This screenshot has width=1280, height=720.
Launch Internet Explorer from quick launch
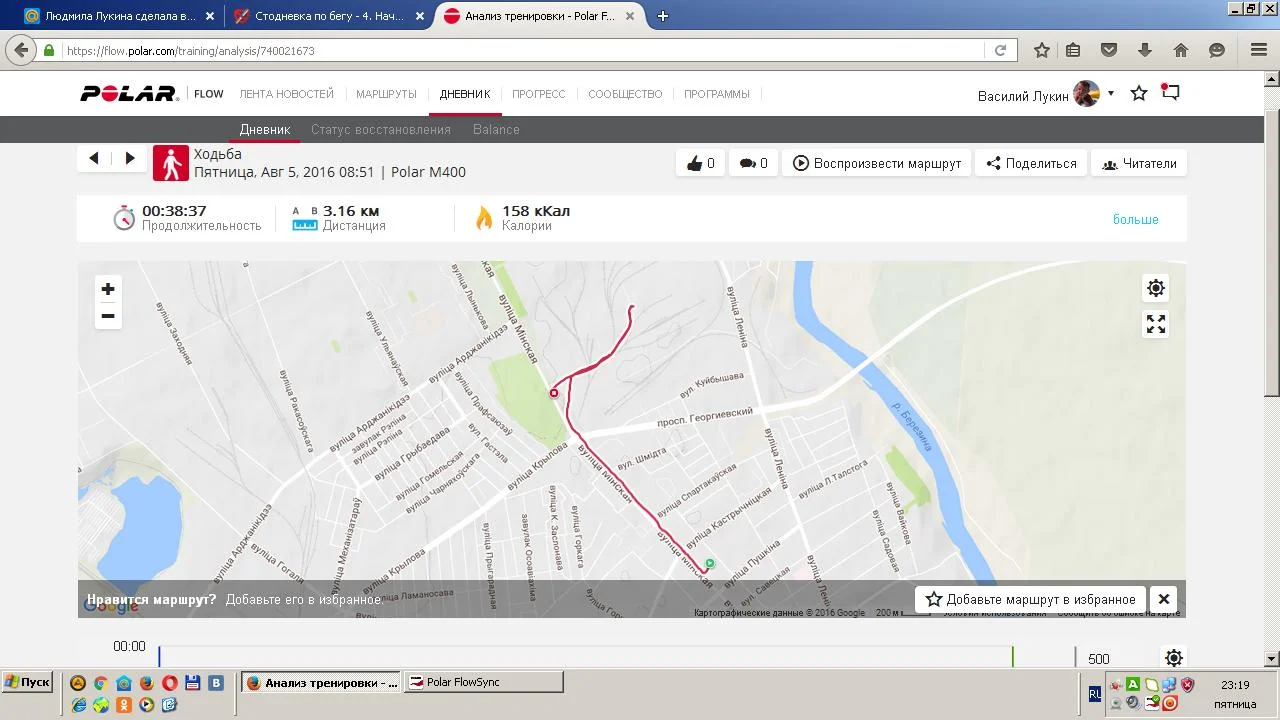[x=79, y=704]
